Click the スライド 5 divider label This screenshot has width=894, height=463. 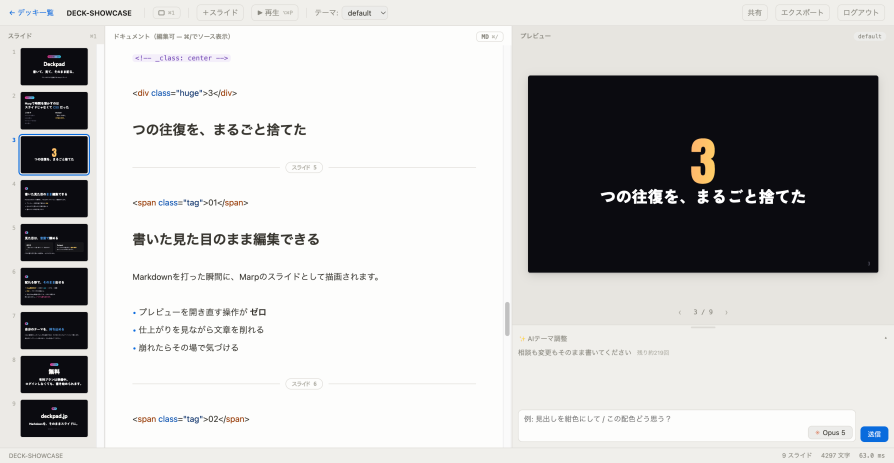click(x=304, y=168)
